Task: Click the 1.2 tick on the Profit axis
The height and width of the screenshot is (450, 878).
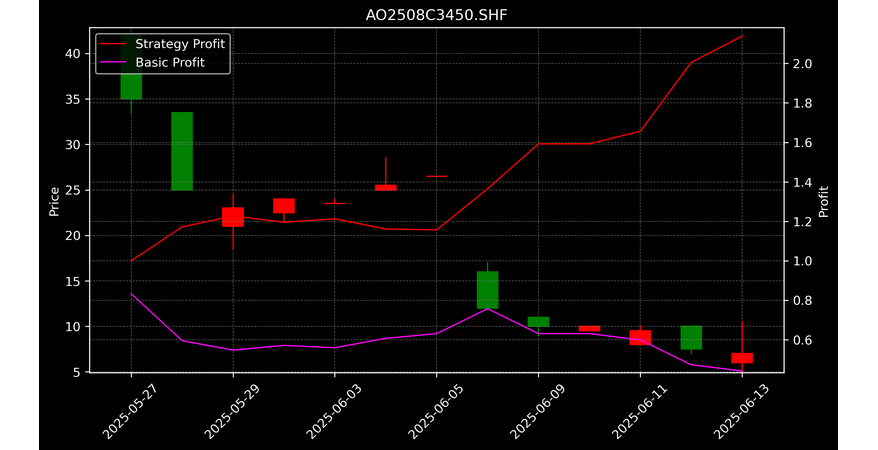Action: pyautogui.click(x=802, y=222)
